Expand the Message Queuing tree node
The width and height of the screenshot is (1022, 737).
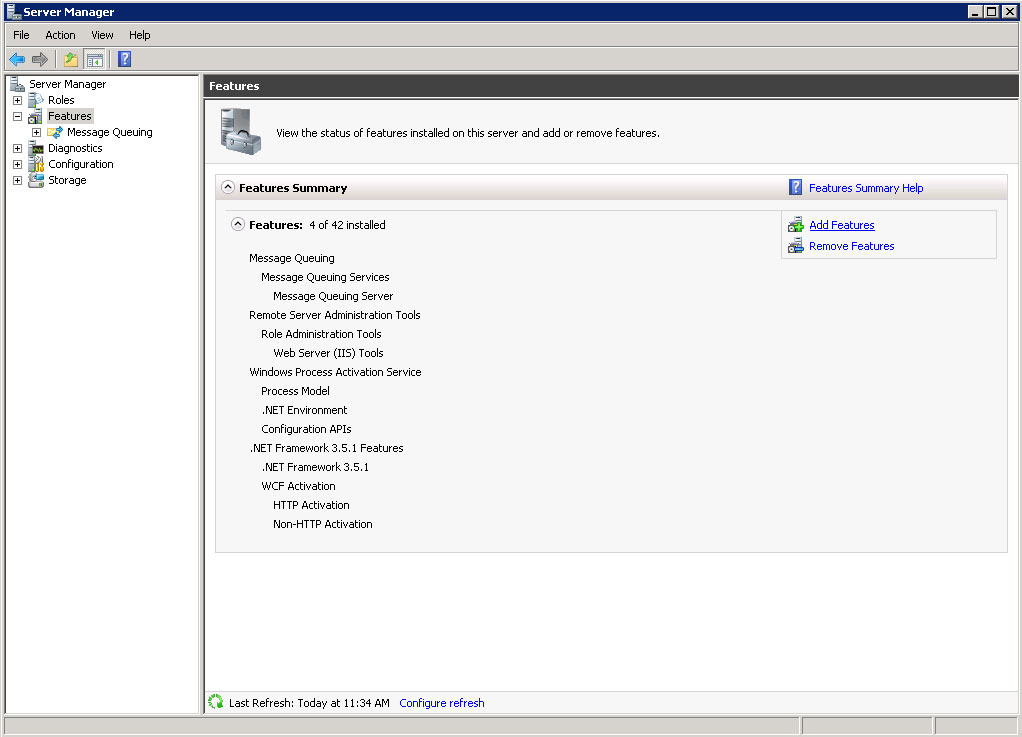36,132
